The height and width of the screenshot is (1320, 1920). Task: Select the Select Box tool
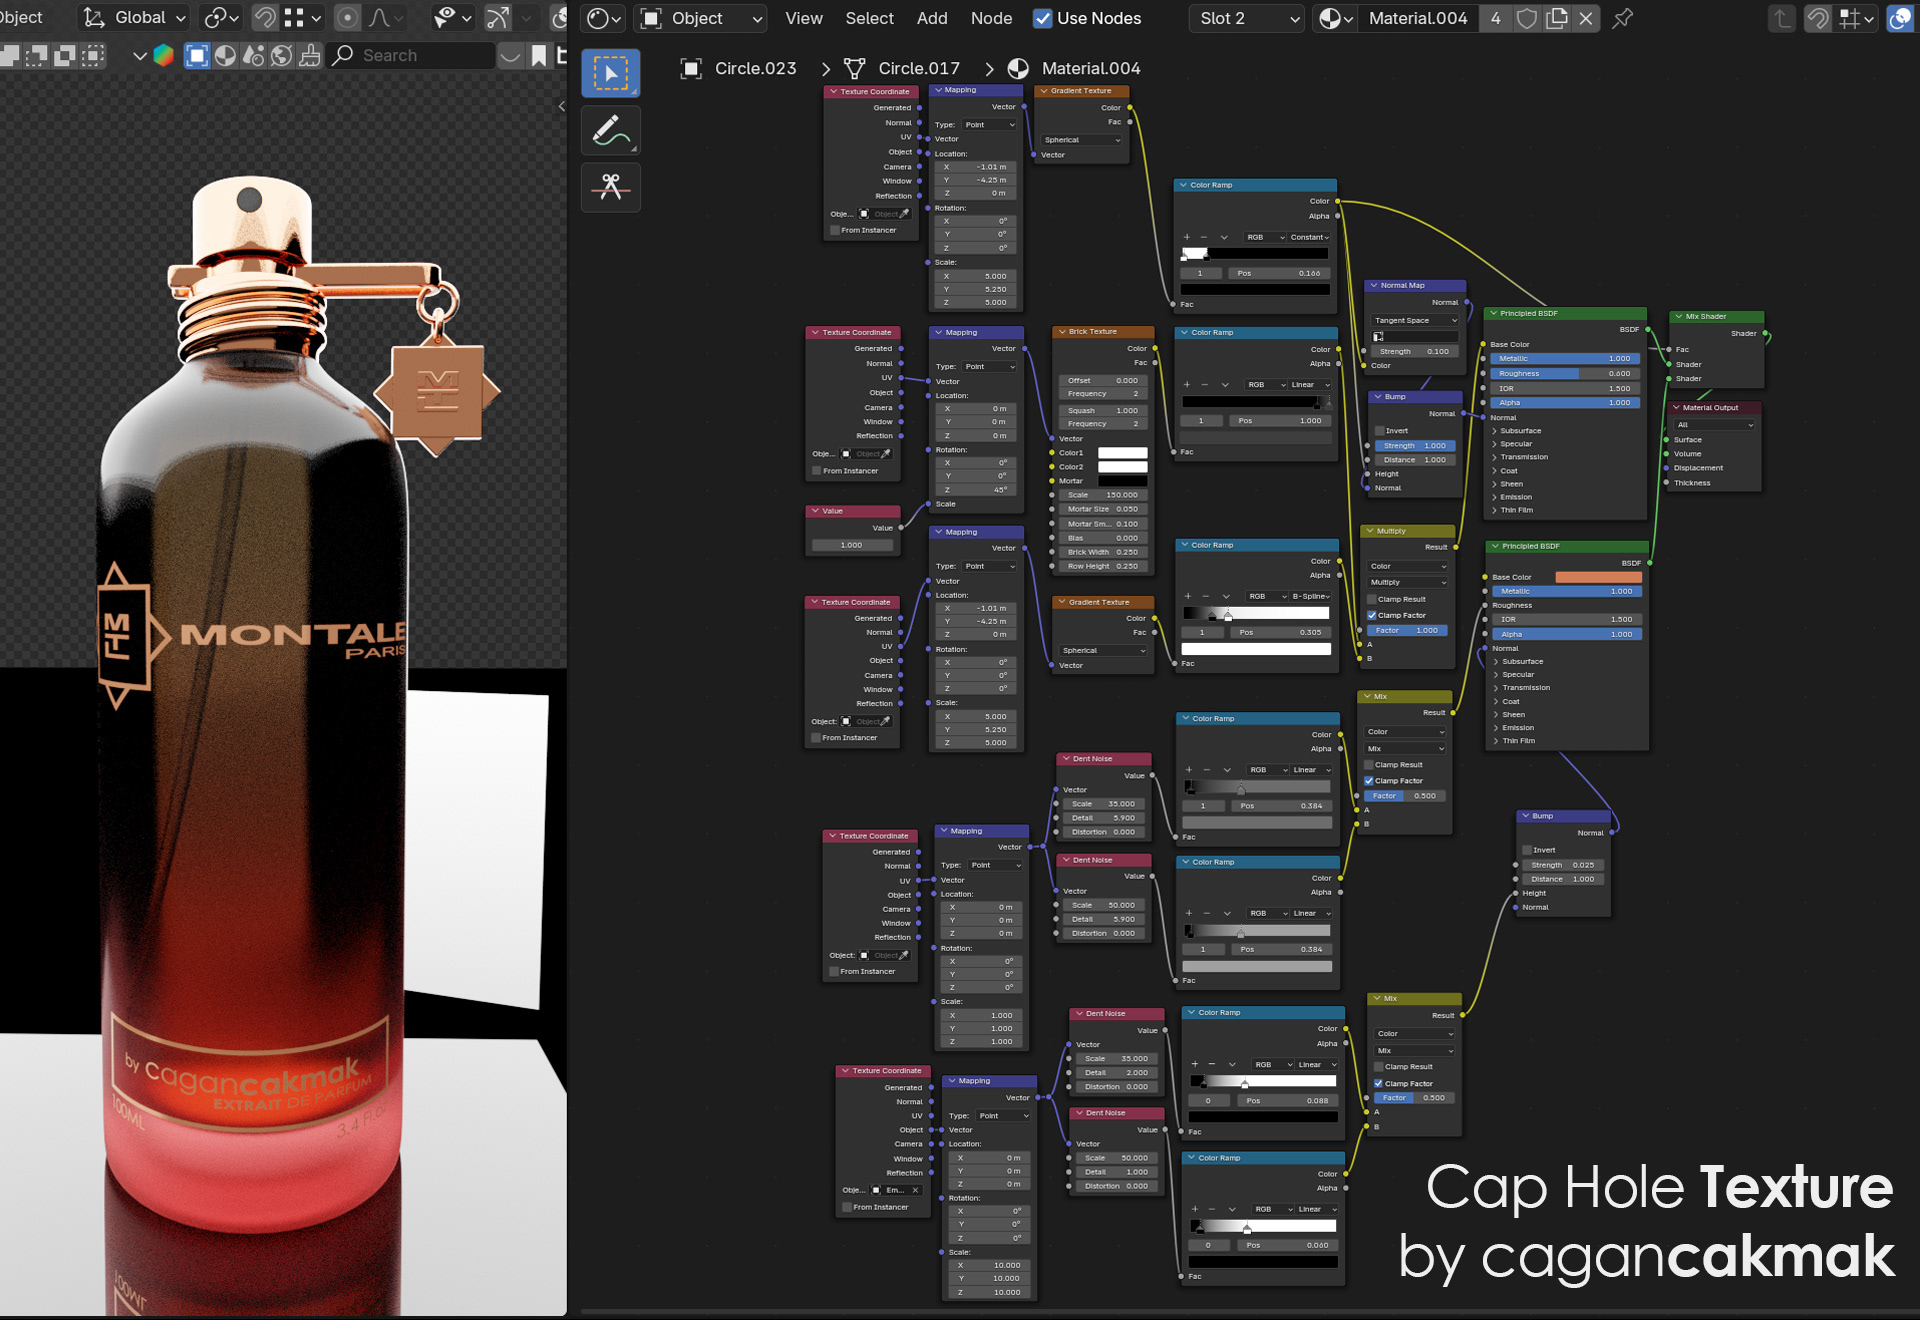(610, 73)
